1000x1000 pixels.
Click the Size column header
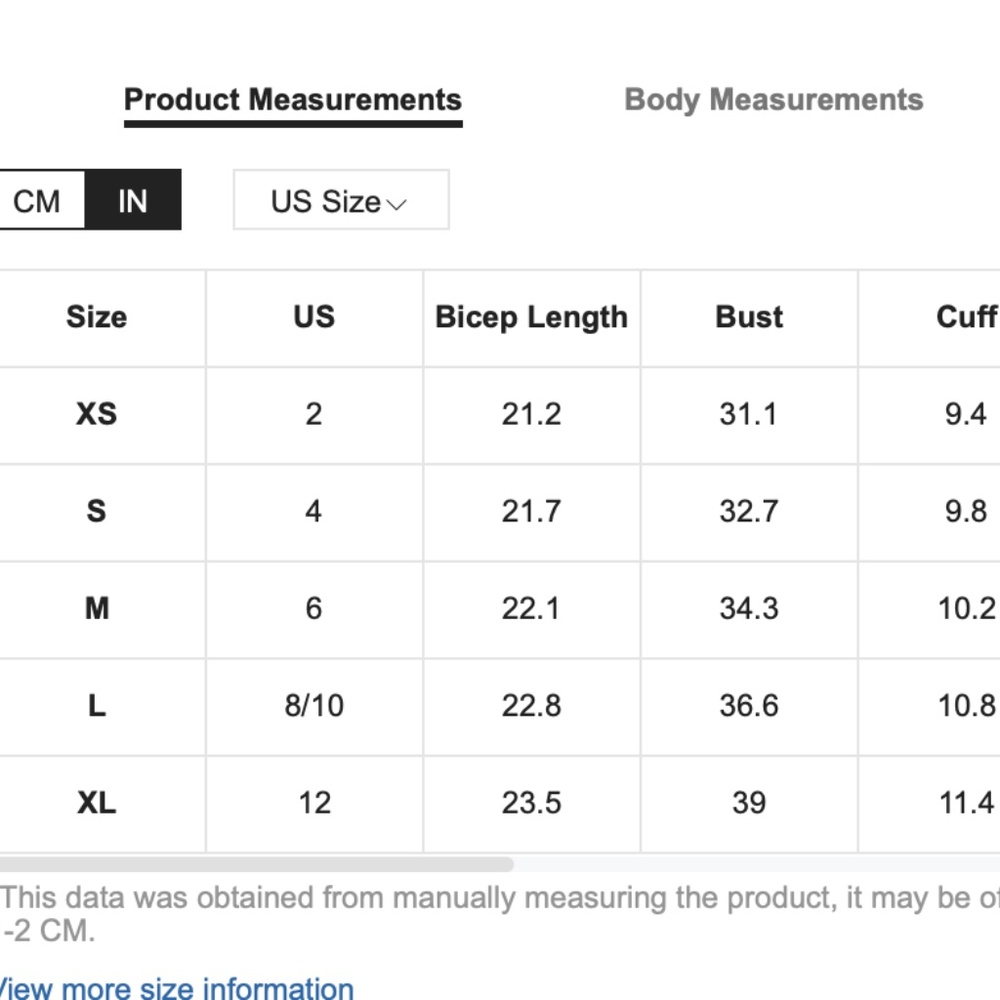pos(97,317)
